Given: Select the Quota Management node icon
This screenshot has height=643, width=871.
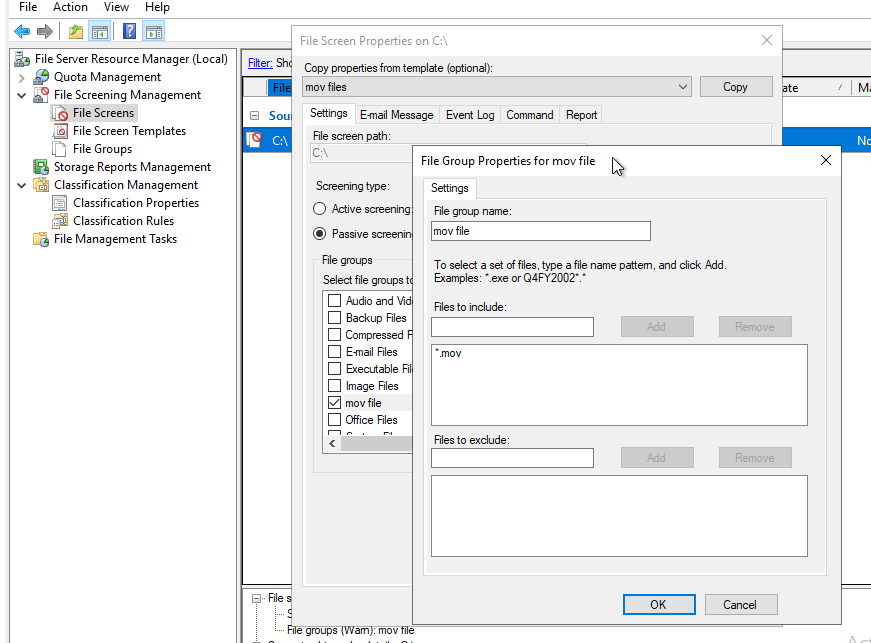Looking at the screenshot, I should point(42,77).
